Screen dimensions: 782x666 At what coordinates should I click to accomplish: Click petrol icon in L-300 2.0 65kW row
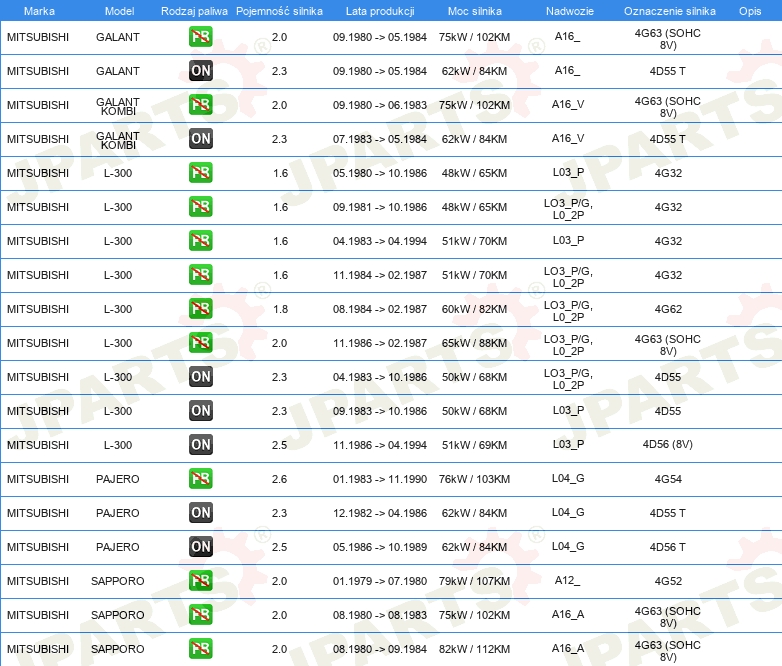[x=200, y=342]
